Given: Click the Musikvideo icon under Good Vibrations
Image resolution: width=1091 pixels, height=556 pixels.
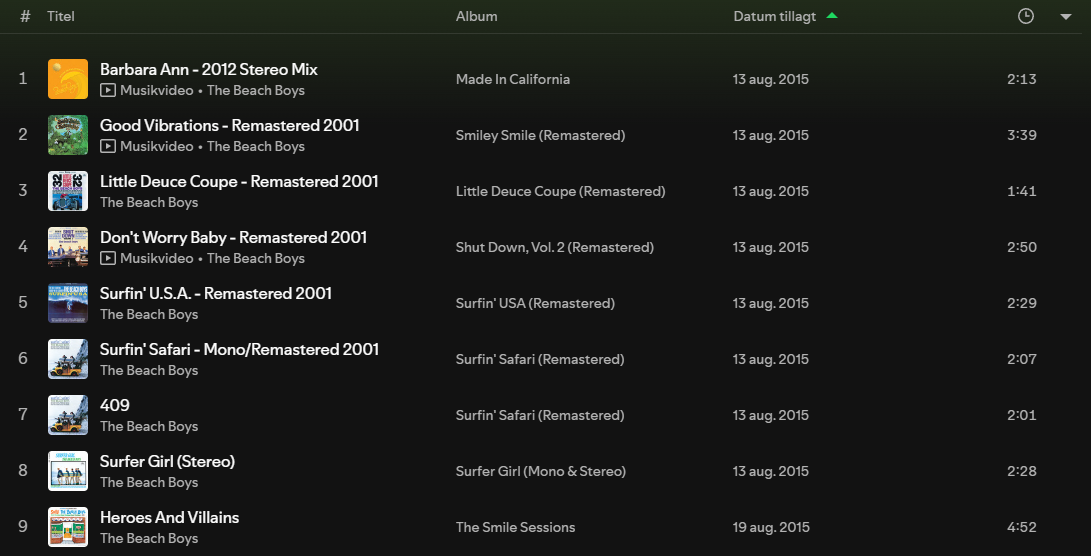Looking at the screenshot, I should point(107,146).
